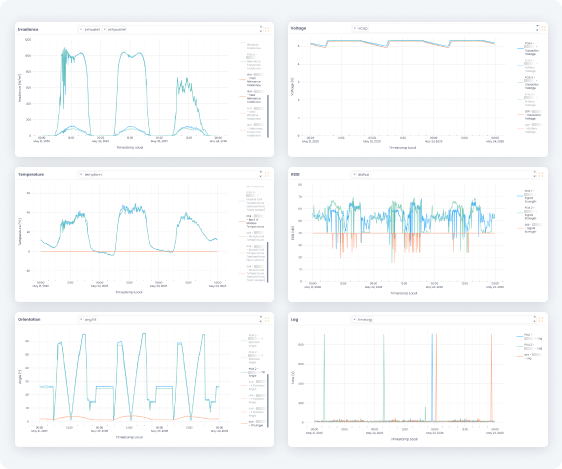562x469 pixels.
Task: Toggle the Back of Module Temperature legend entry
Action: [x=252, y=221]
